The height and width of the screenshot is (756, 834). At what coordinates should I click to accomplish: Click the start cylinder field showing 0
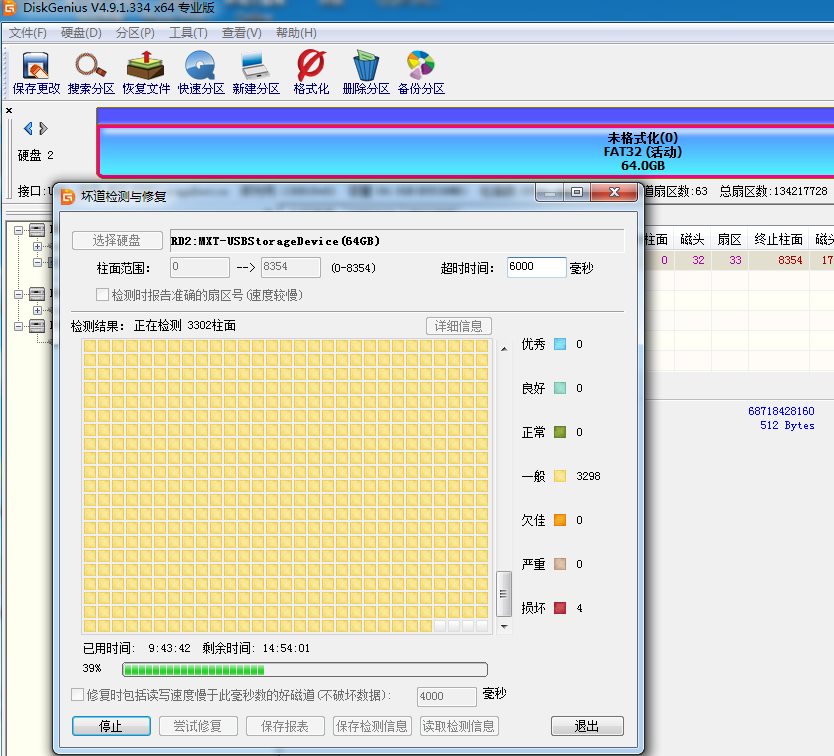(x=200, y=267)
